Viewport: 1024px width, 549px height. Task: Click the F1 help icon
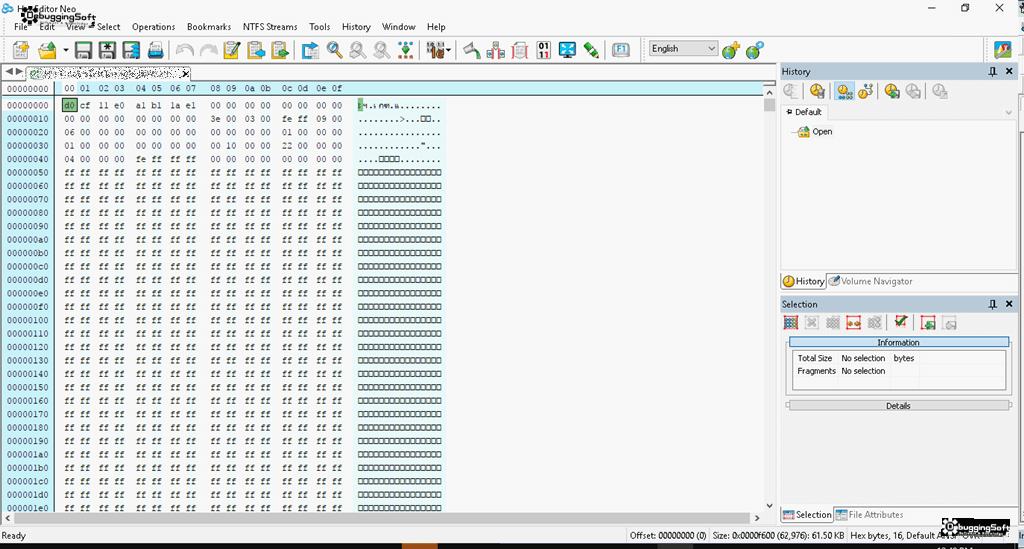pos(621,50)
